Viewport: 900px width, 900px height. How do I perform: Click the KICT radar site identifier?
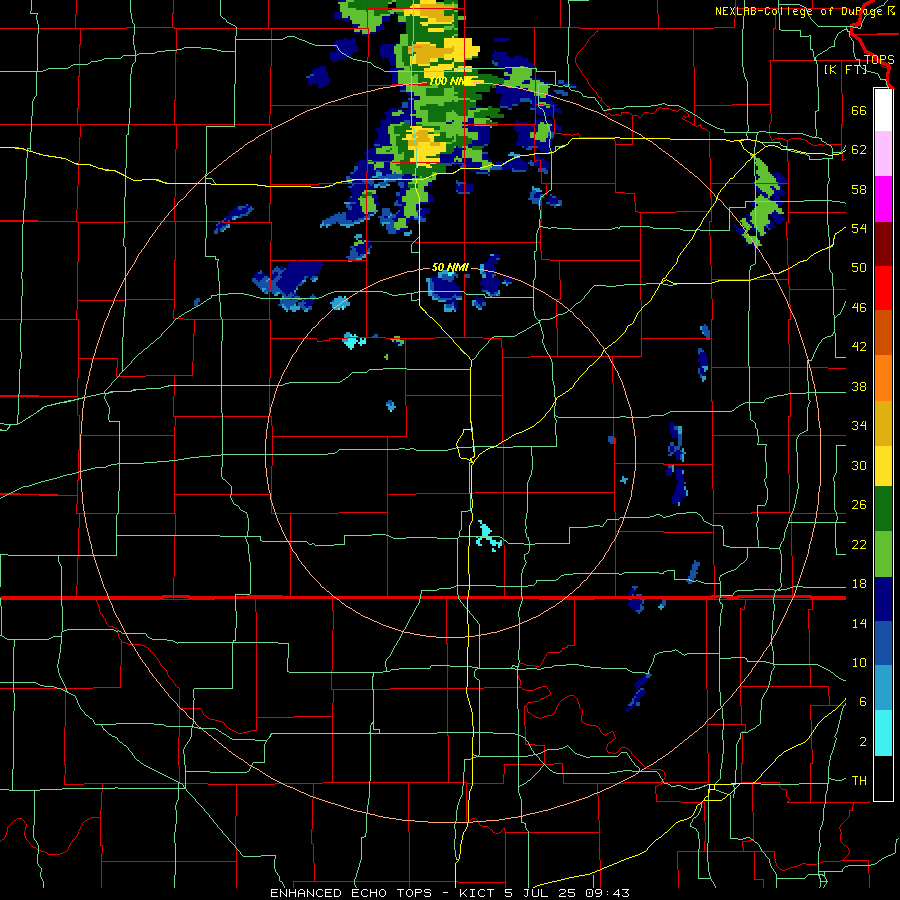point(477,893)
